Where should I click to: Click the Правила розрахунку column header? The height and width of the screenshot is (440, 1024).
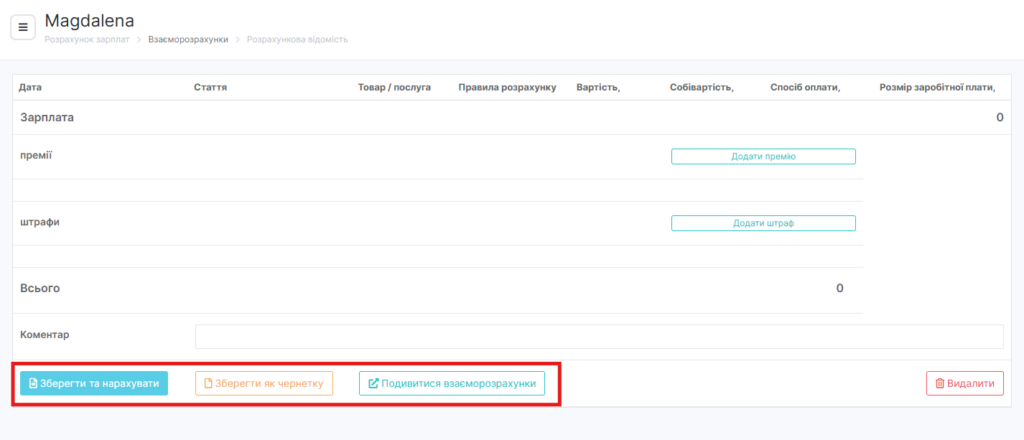(506, 88)
